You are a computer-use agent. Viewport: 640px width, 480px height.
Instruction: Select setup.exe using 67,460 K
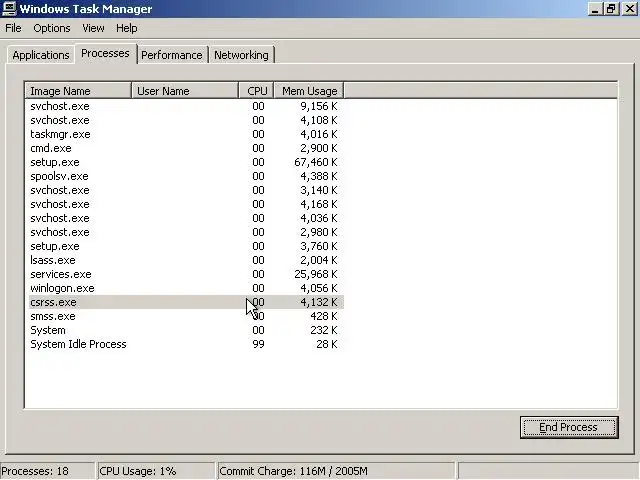[186, 162]
